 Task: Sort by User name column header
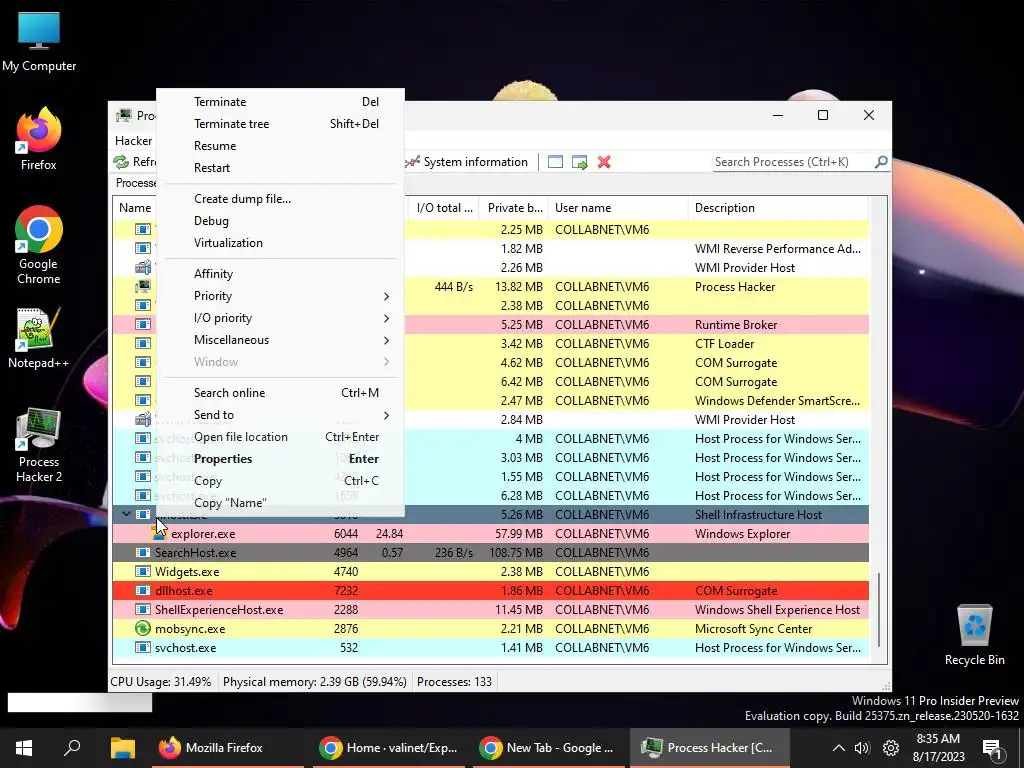click(x=618, y=208)
